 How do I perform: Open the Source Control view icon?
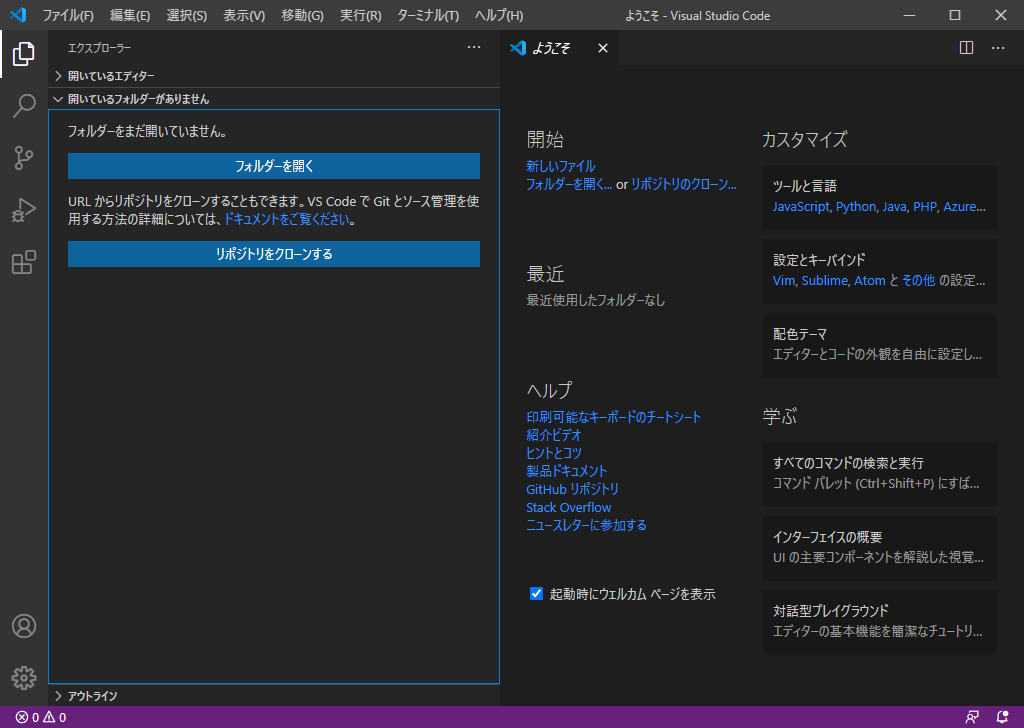coord(23,158)
